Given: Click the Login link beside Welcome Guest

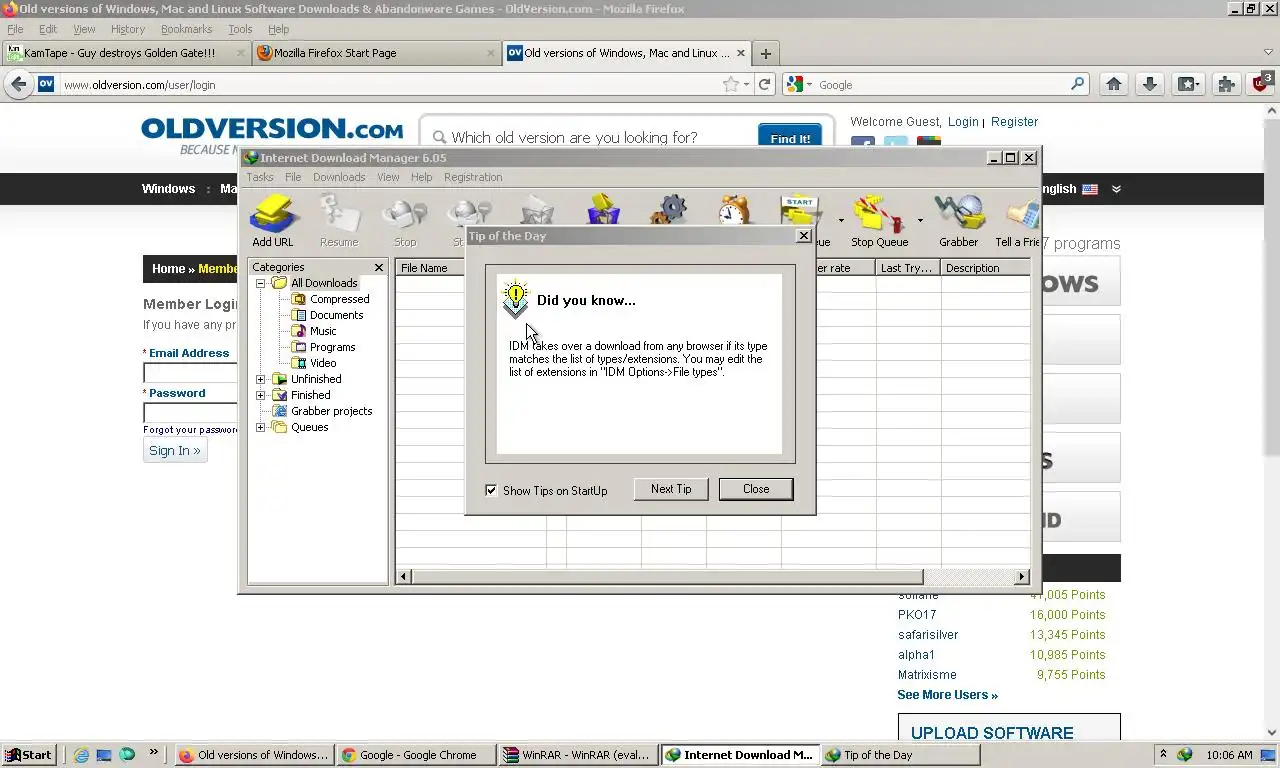Looking at the screenshot, I should [x=963, y=122].
